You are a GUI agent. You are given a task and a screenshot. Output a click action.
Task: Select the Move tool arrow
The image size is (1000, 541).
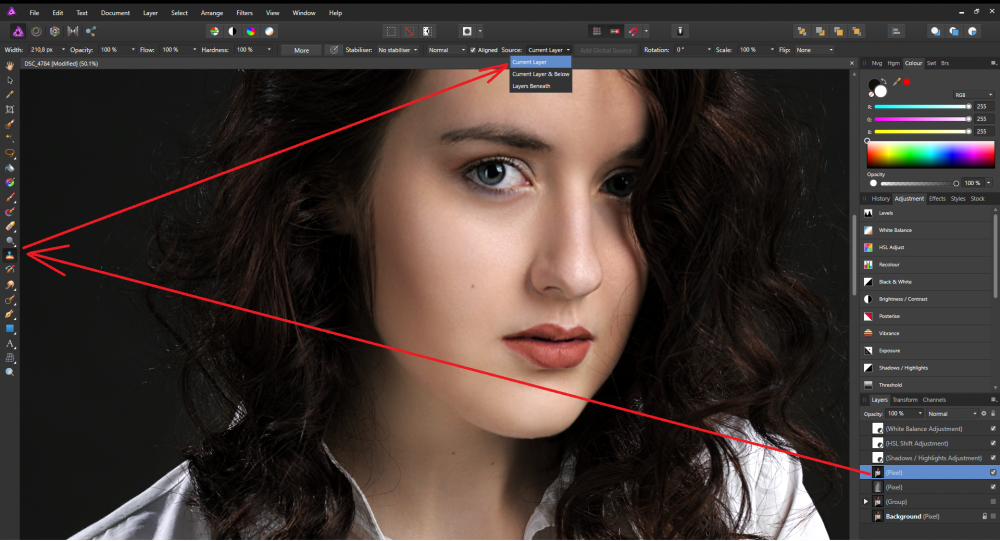click(x=10, y=80)
